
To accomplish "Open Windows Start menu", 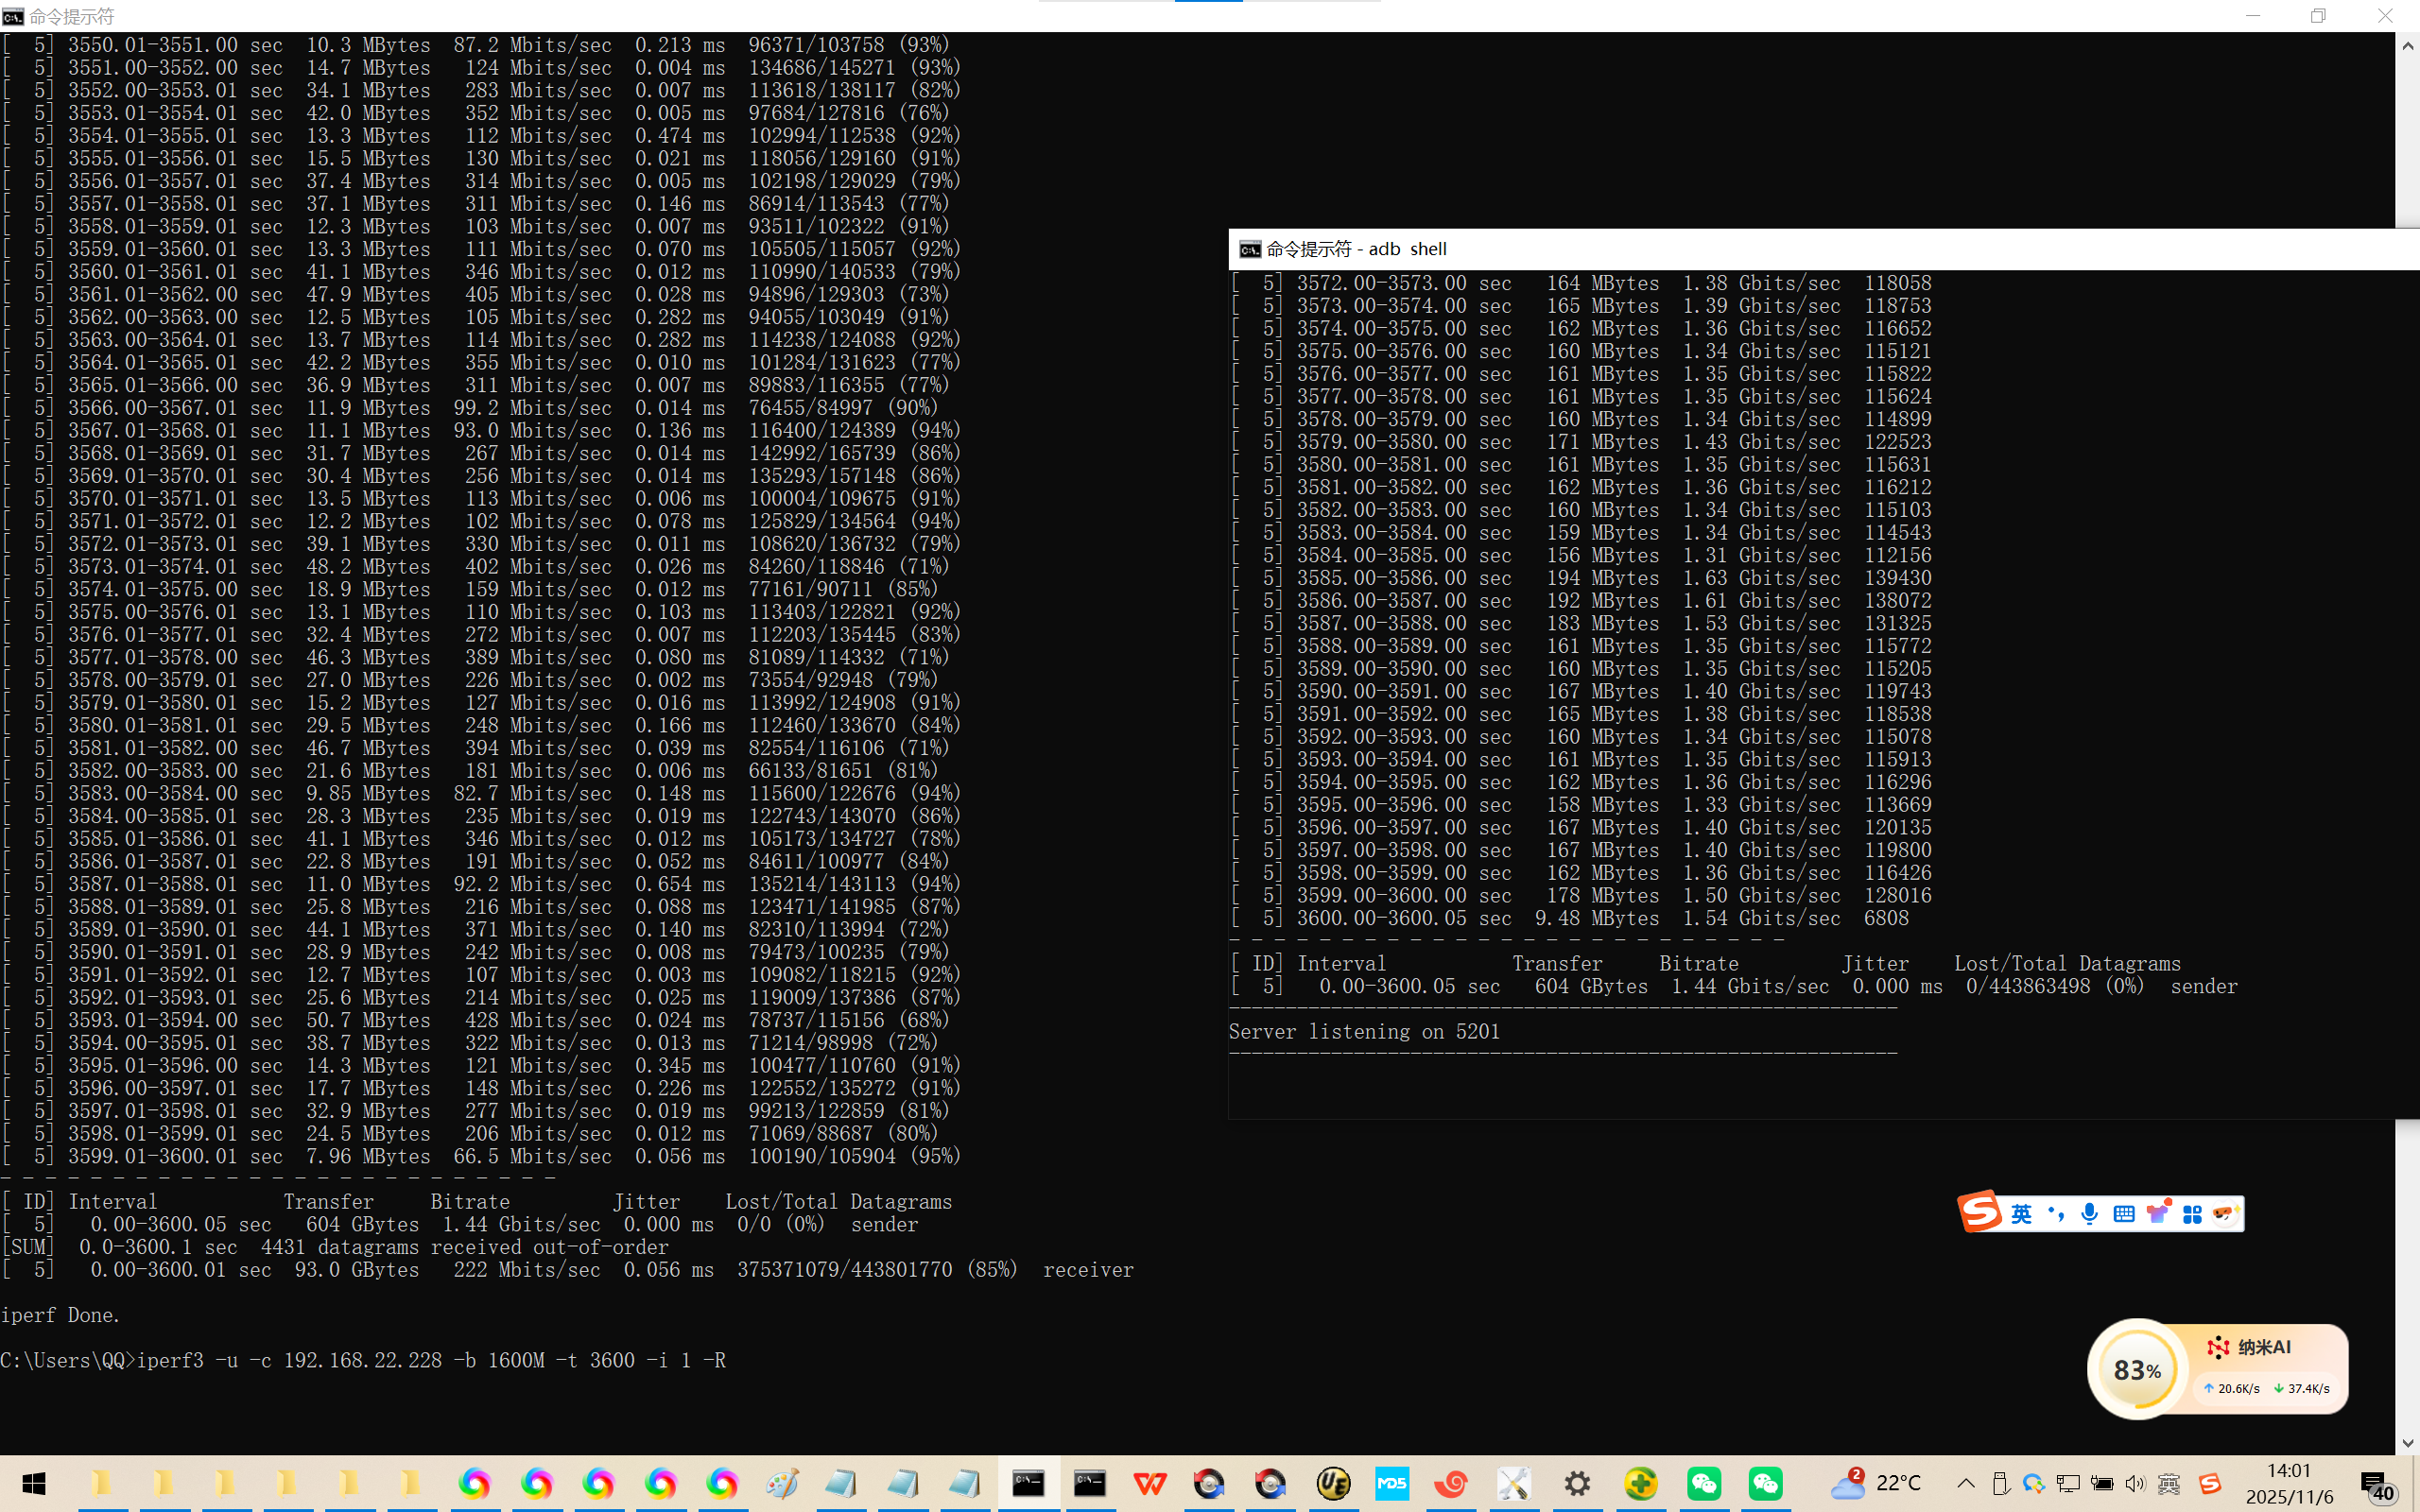I will click(x=34, y=1483).
